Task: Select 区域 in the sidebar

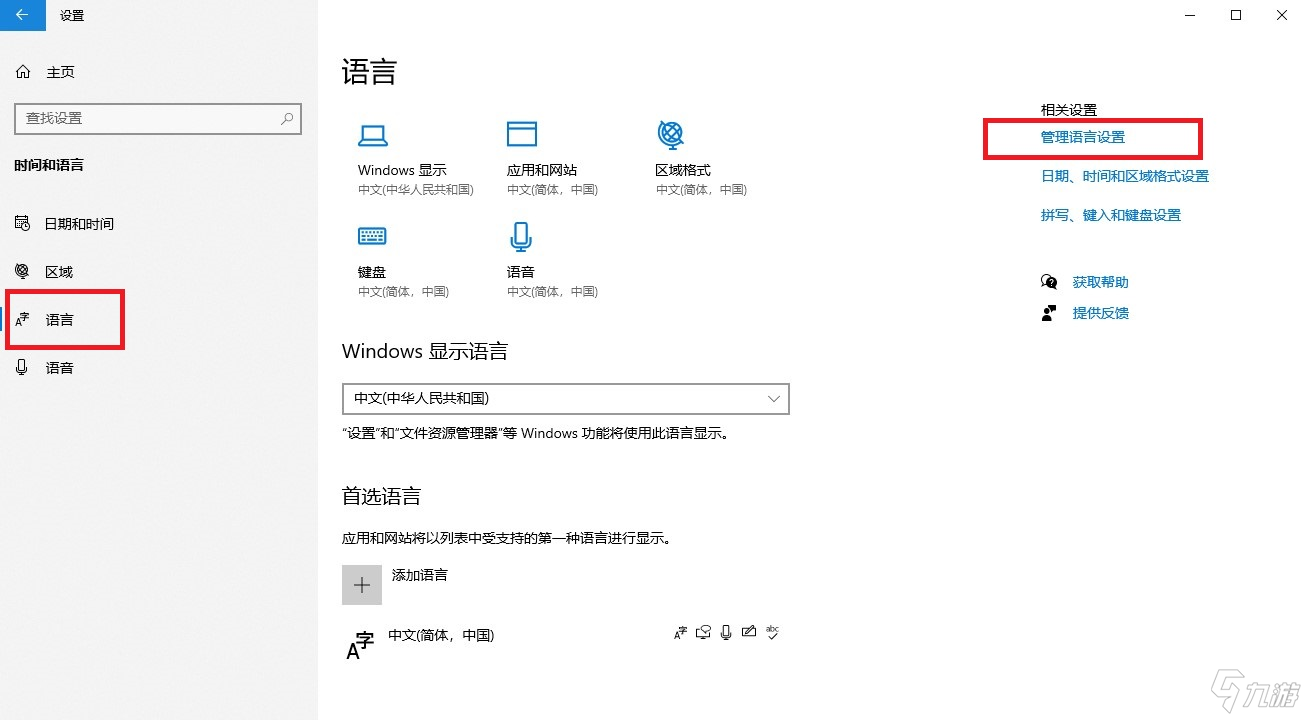Action: 59,272
